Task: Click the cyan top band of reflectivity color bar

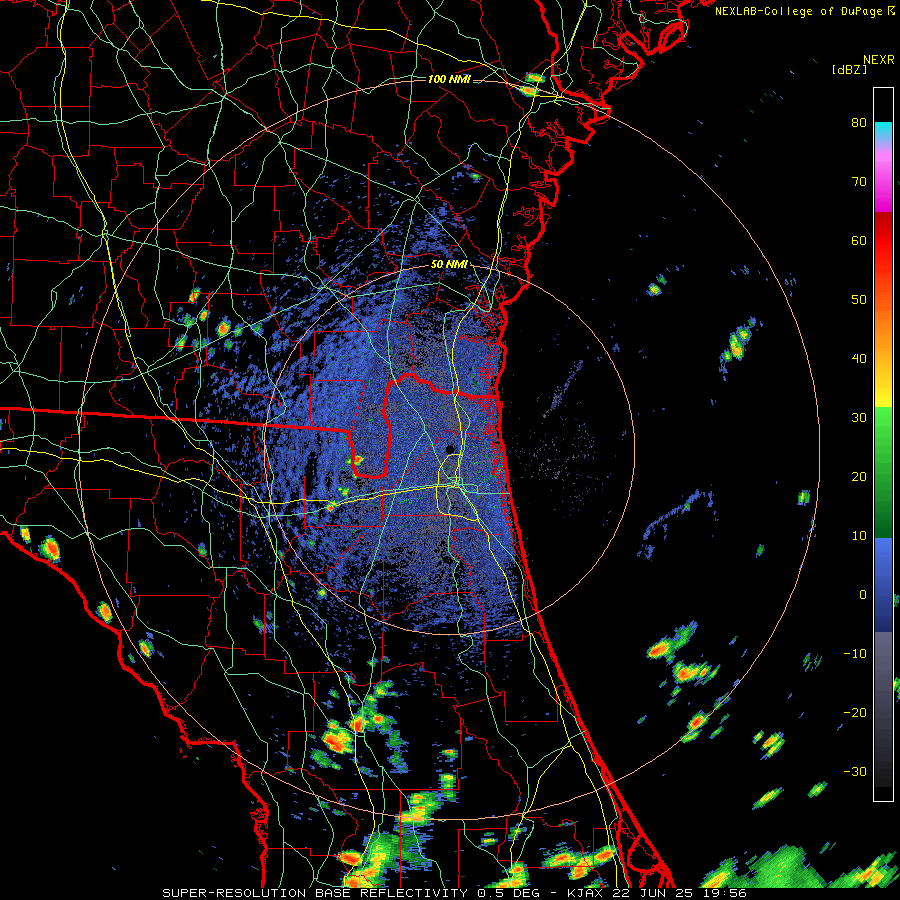Action: point(883,133)
